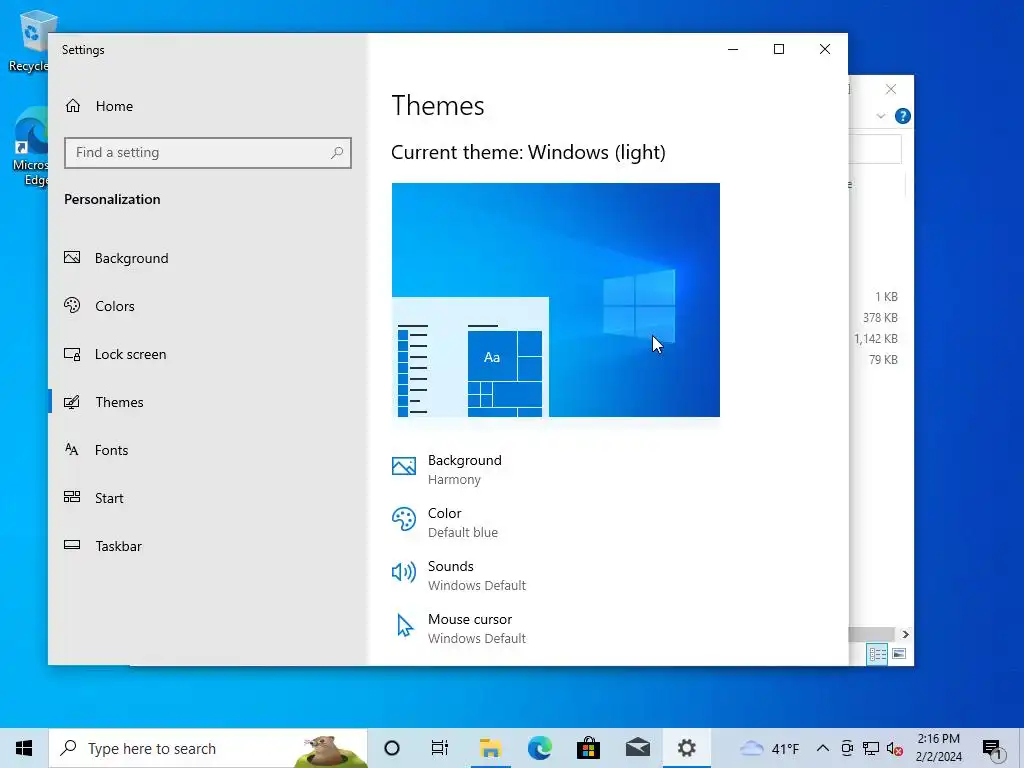The height and width of the screenshot is (768, 1024).
Task: Show hidden system tray icons
Action: pos(823,748)
